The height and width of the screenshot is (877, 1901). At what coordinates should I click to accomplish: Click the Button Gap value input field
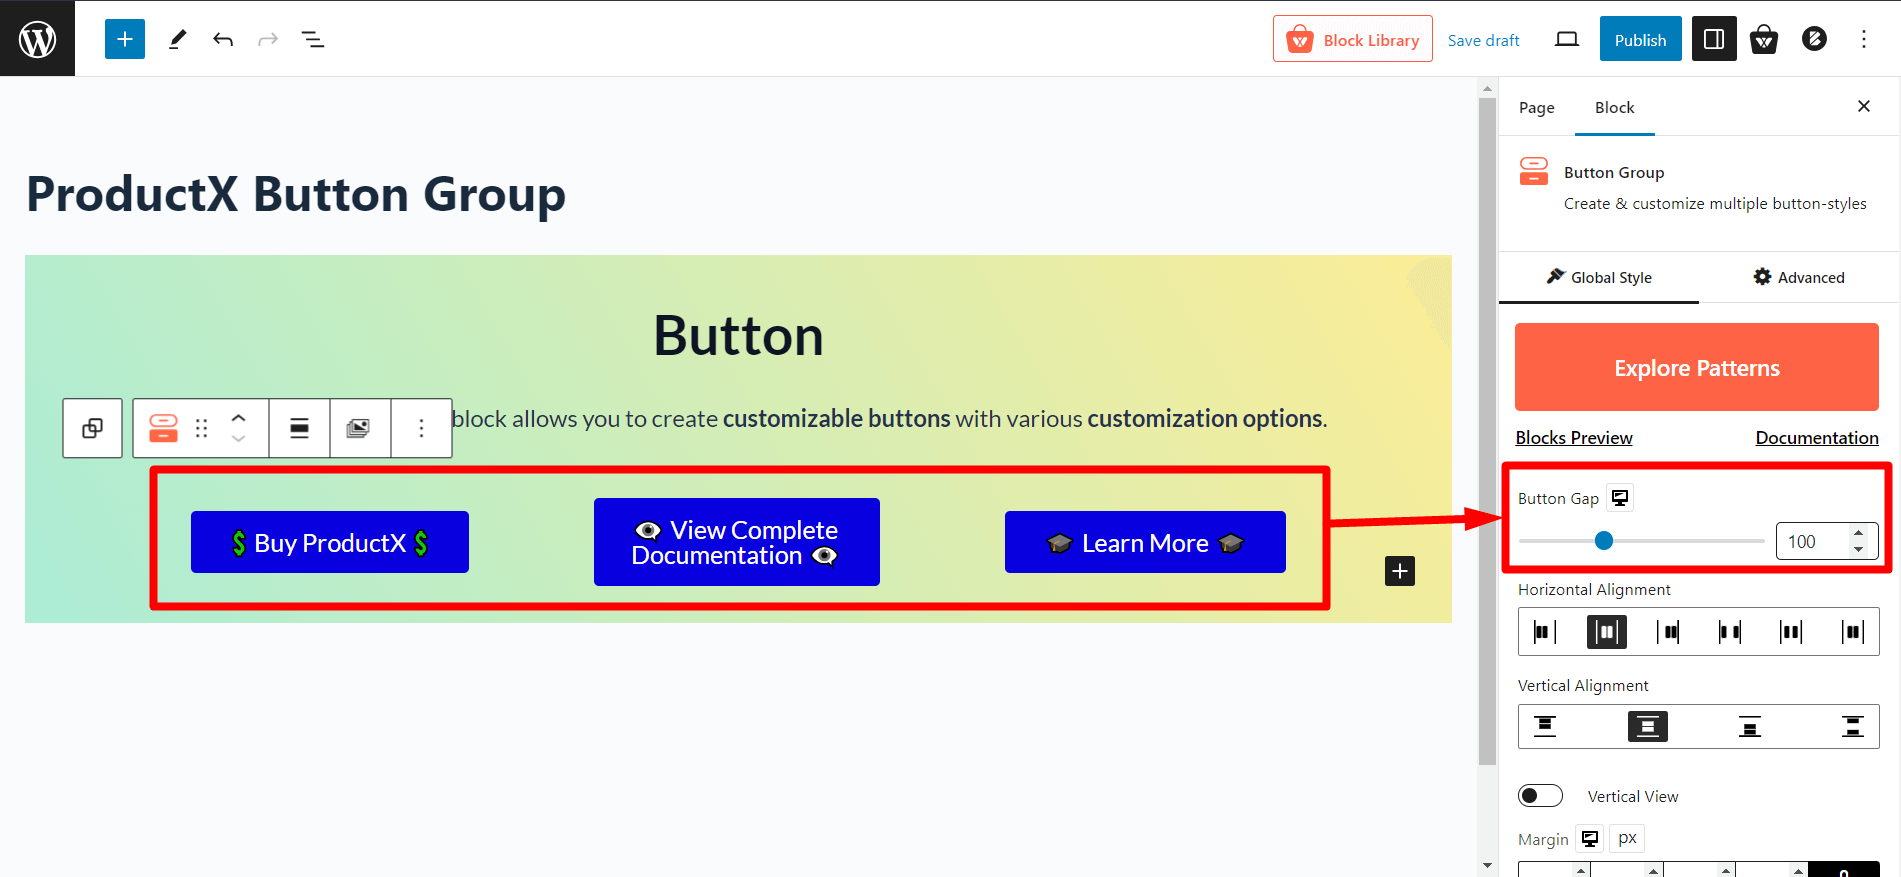[1814, 541]
